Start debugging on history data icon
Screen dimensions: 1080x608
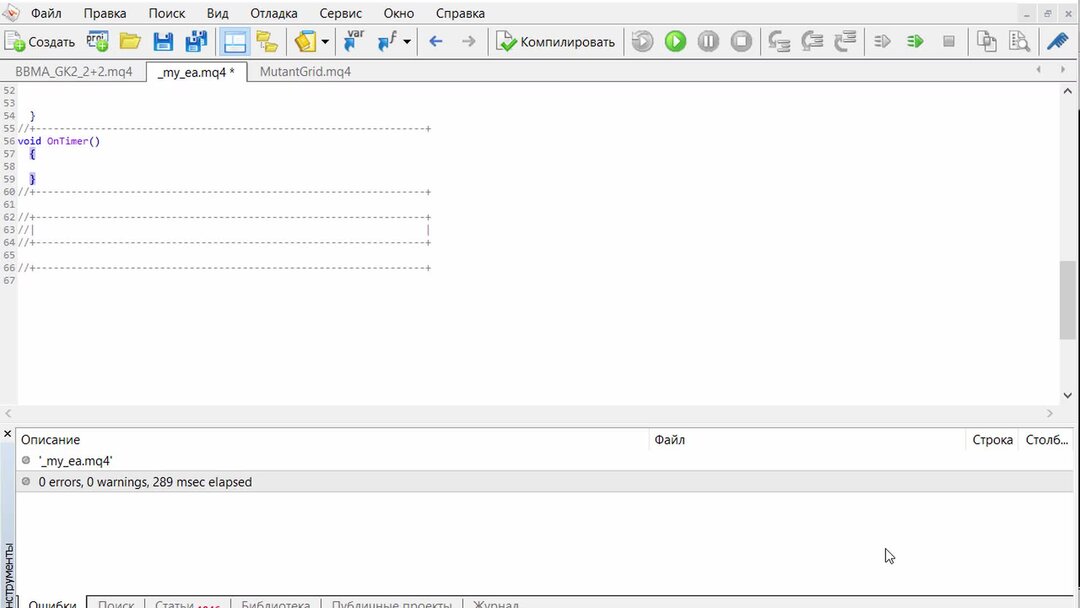coord(643,42)
